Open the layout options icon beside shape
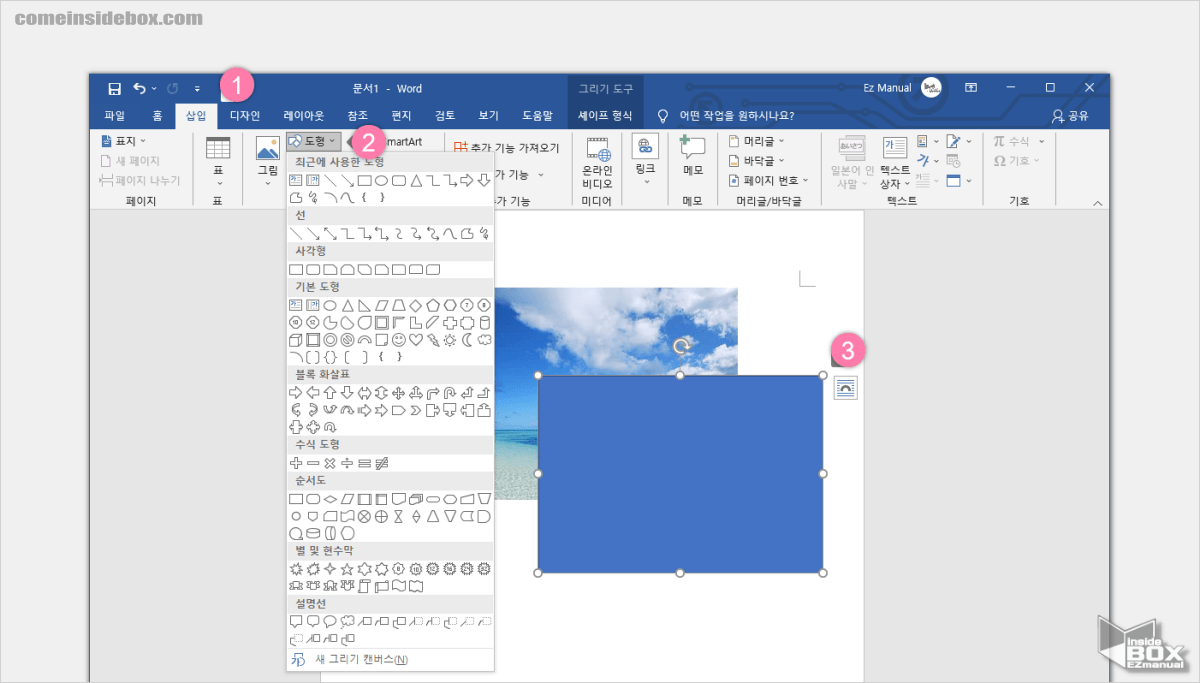Image resolution: width=1200 pixels, height=683 pixels. pyautogui.click(x=846, y=389)
